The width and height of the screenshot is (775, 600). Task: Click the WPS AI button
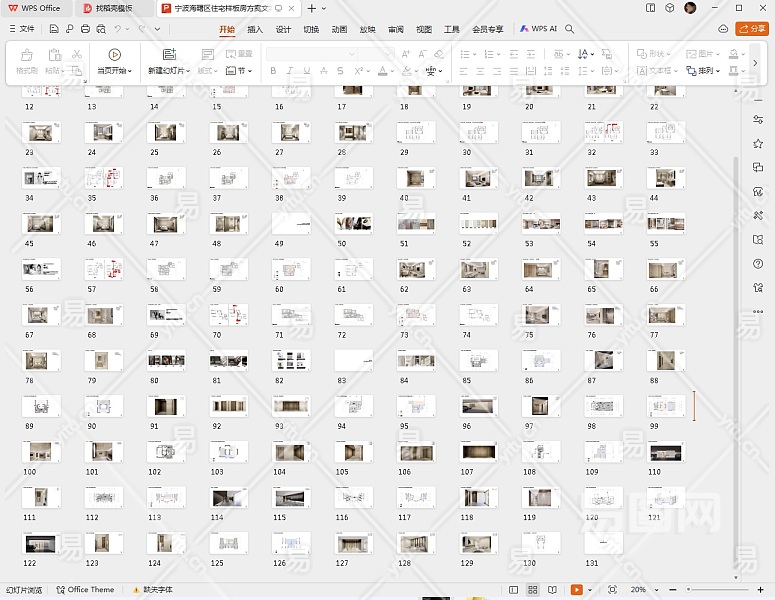[x=538, y=29]
